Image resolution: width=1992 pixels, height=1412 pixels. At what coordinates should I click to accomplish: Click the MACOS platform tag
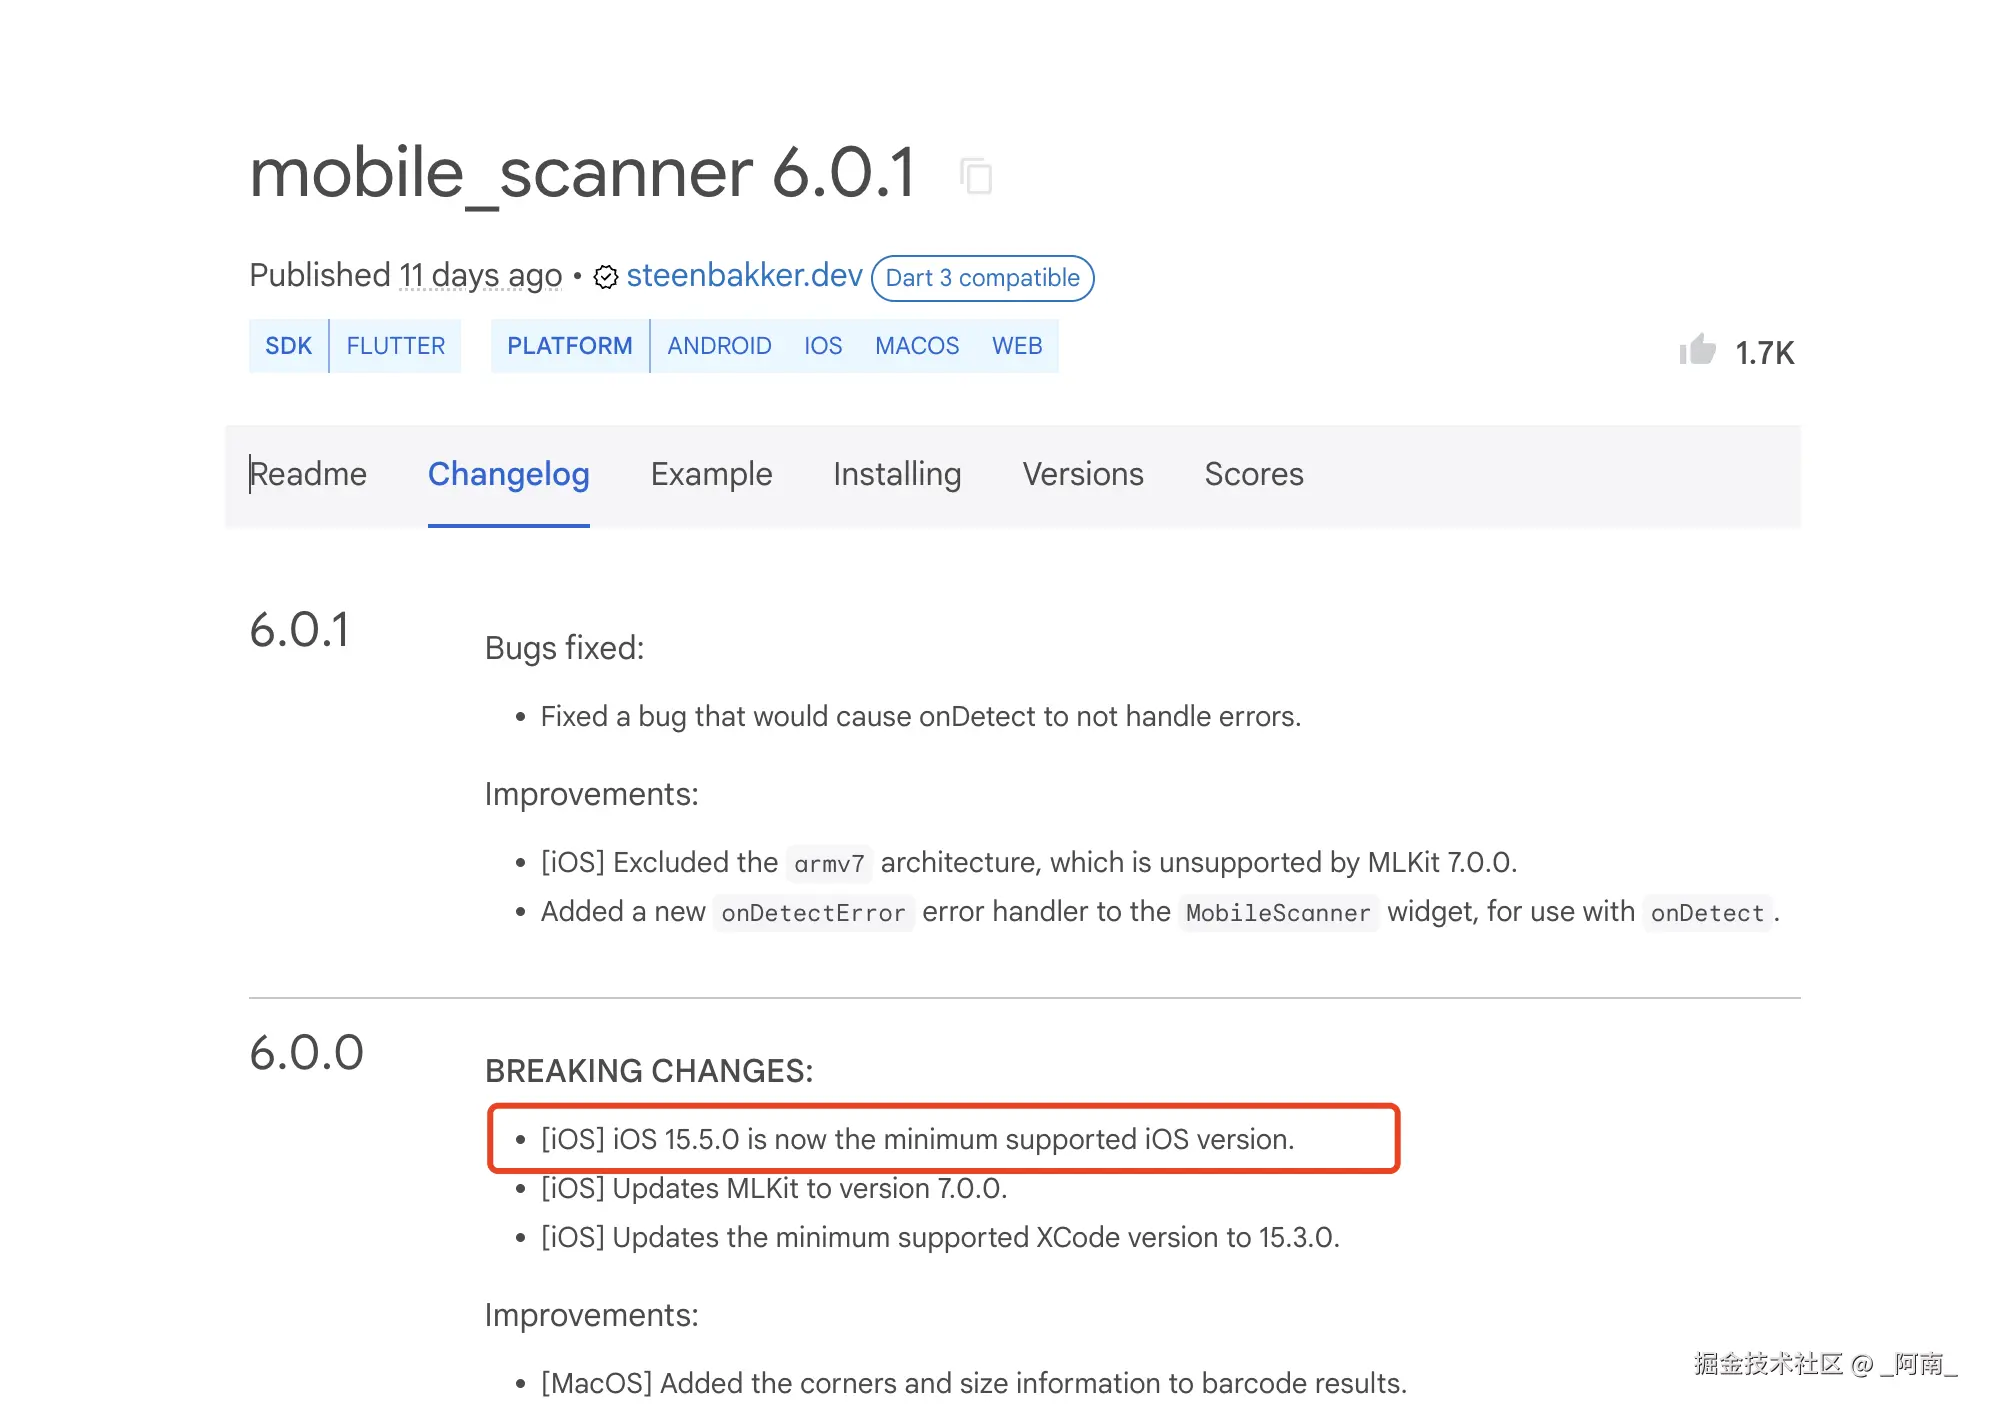[x=916, y=346]
